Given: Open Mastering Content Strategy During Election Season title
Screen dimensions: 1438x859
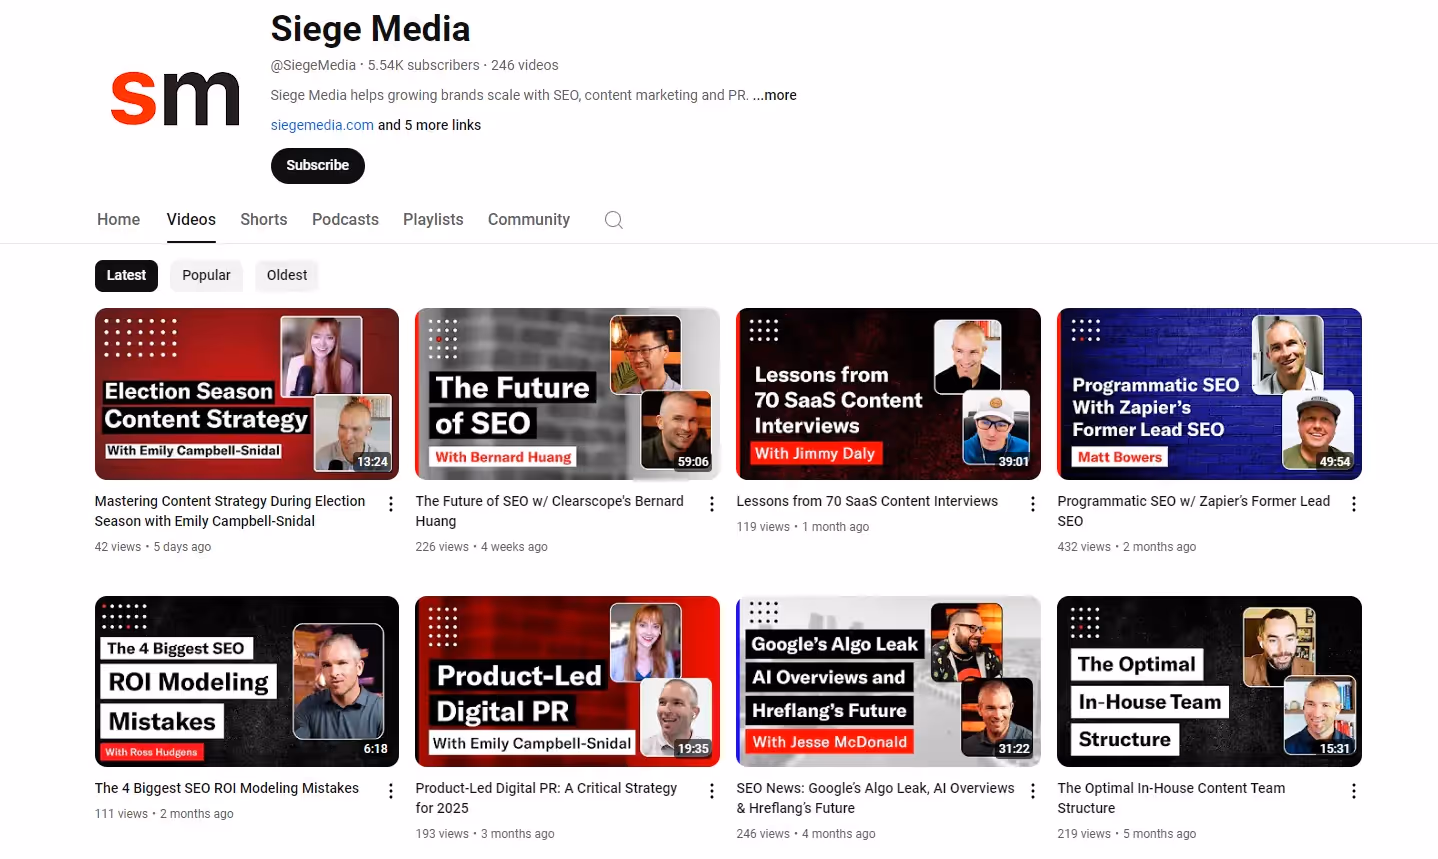Looking at the screenshot, I should click(230, 511).
